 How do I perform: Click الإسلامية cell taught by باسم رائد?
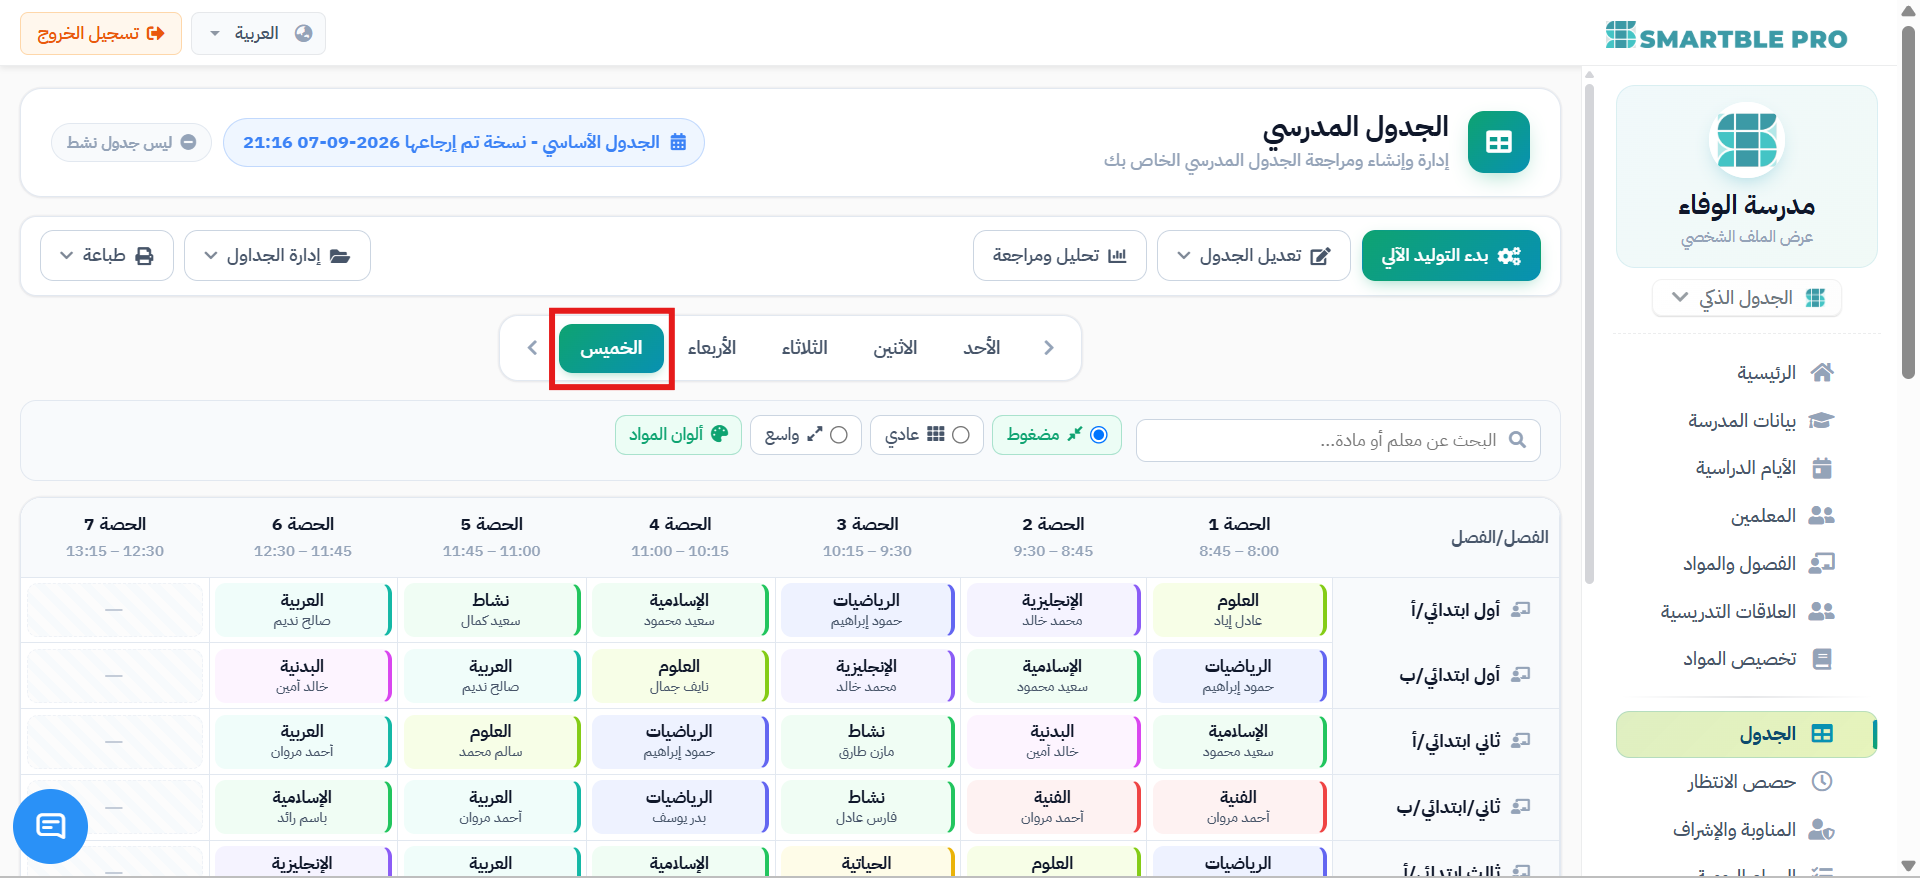(x=303, y=807)
